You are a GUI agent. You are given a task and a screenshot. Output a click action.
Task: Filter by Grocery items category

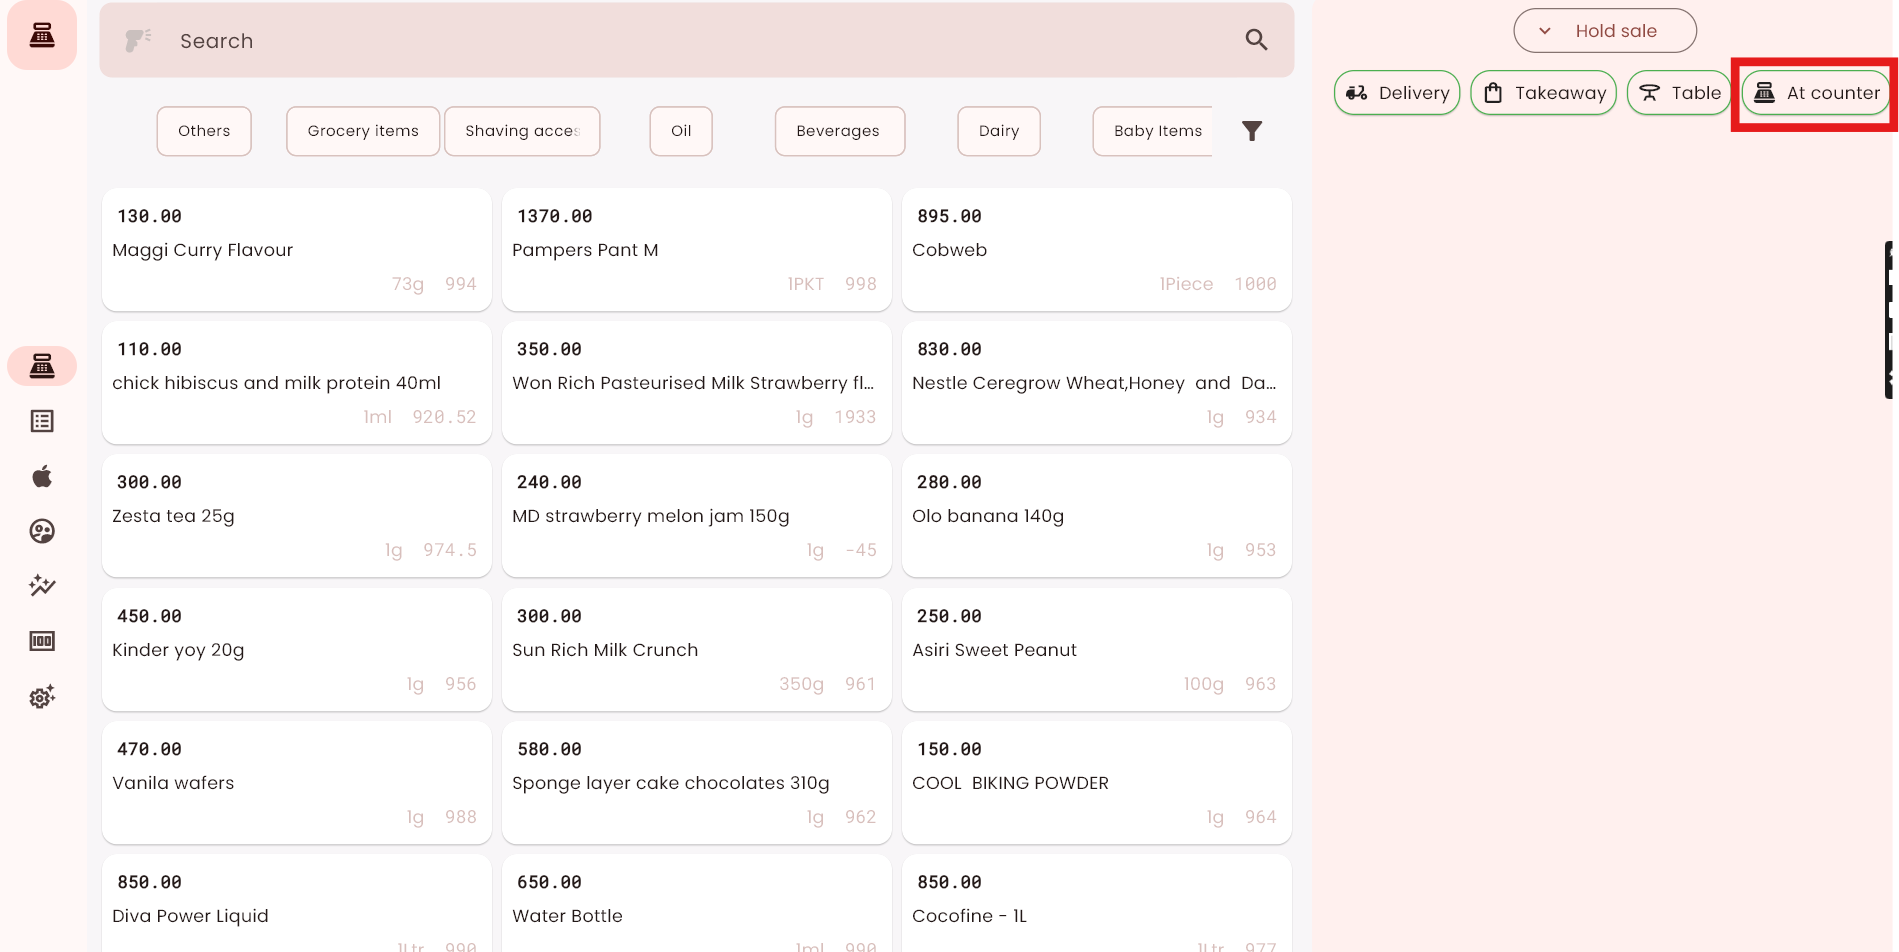pos(363,131)
